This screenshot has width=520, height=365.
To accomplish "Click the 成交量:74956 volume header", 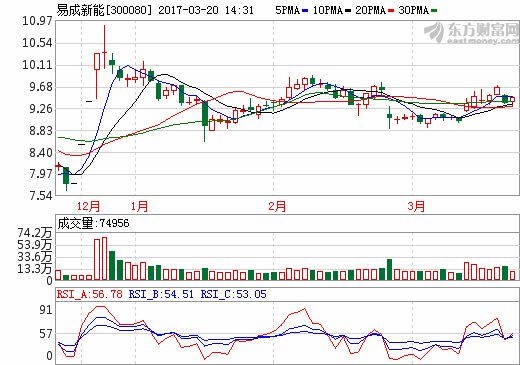I will [93, 223].
